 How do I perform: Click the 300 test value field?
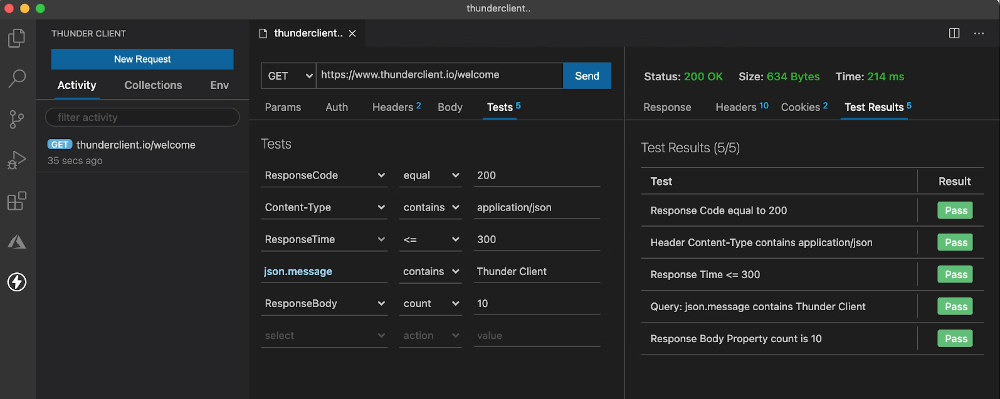point(537,239)
